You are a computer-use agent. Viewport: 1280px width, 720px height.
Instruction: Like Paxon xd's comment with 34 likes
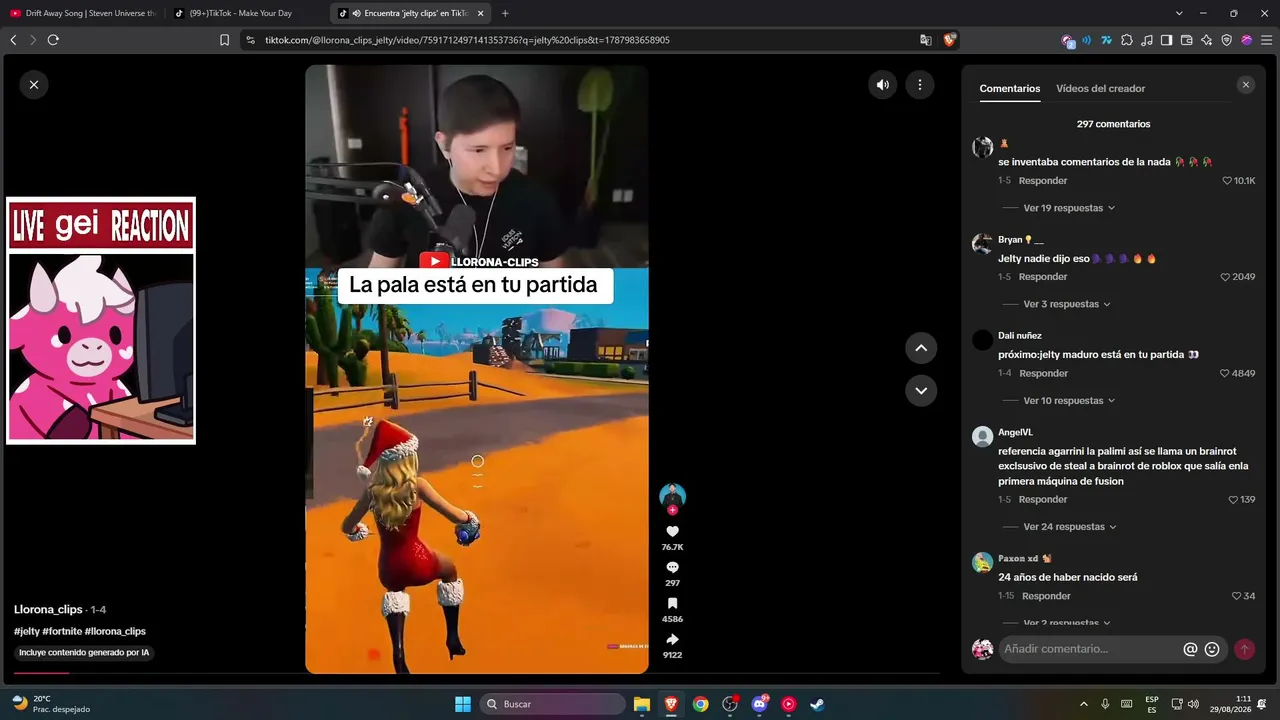(1237, 596)
